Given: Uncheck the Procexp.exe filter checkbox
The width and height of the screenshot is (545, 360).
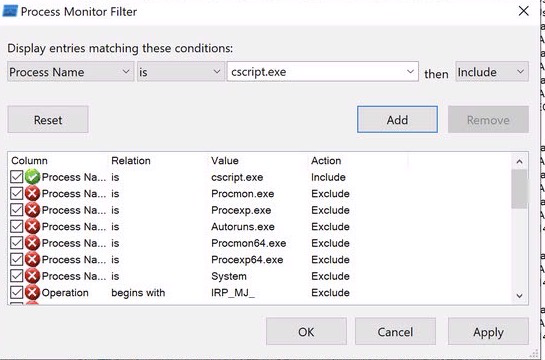Looking at the screenshot, I should (16, 210).
